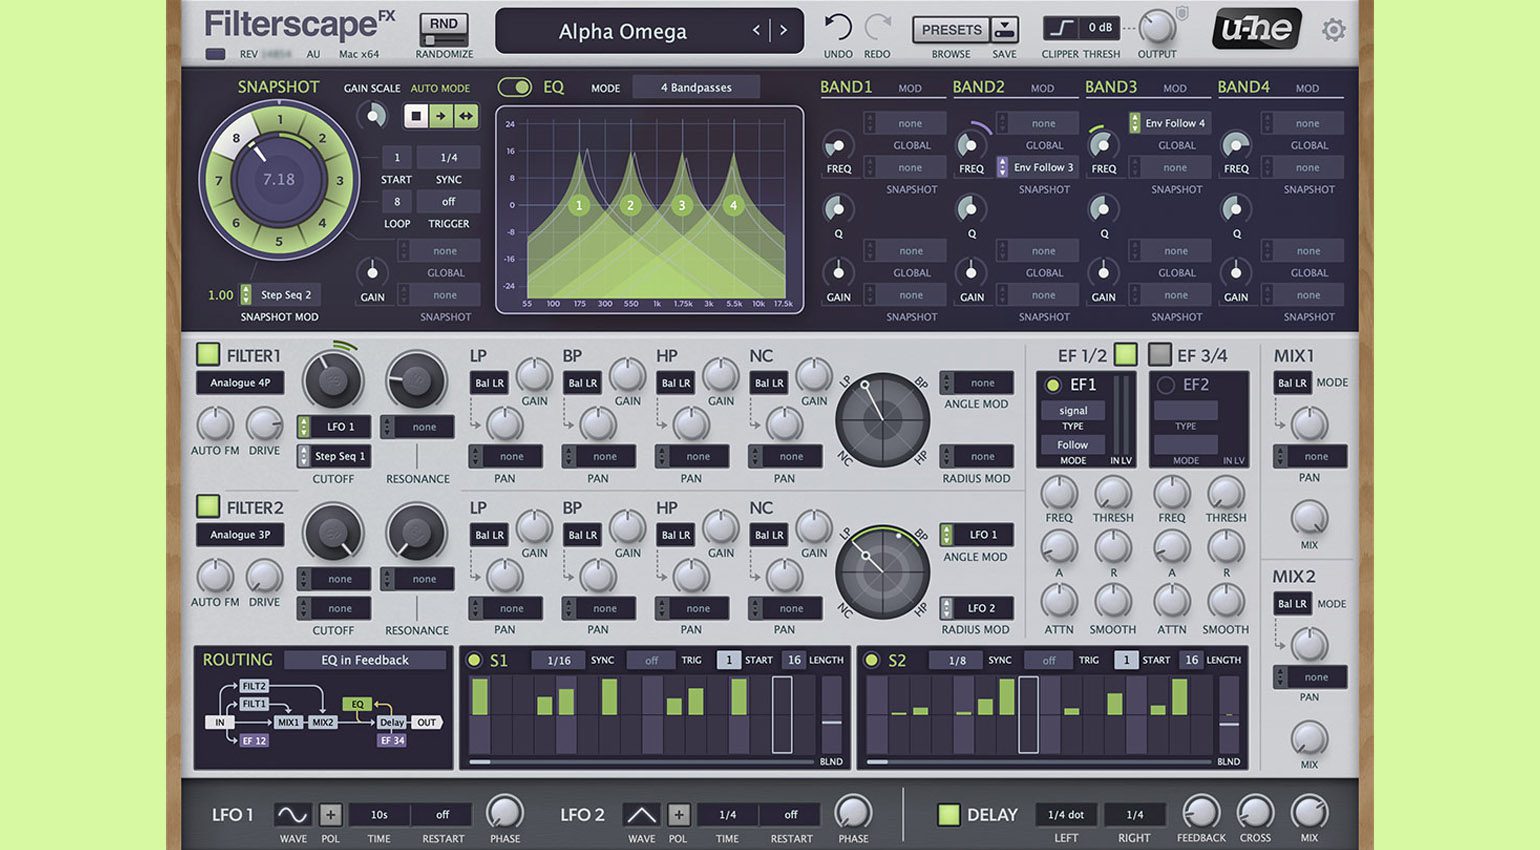Select the bidirectional arrow auto mode
The image size is (1540, 850).
pos(465,116)
